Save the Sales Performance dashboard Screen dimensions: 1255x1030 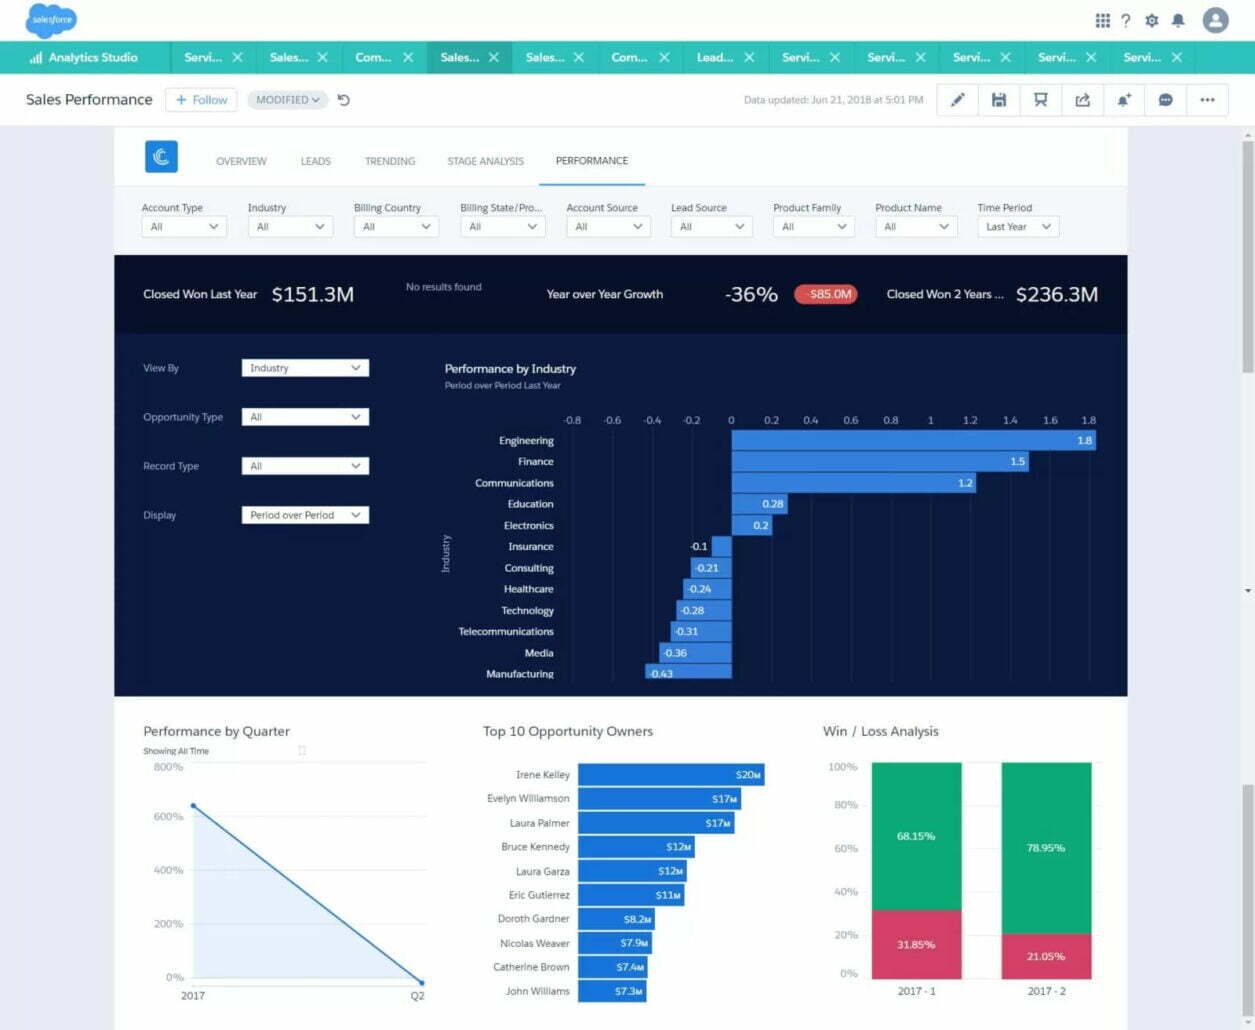coord(998,100)
